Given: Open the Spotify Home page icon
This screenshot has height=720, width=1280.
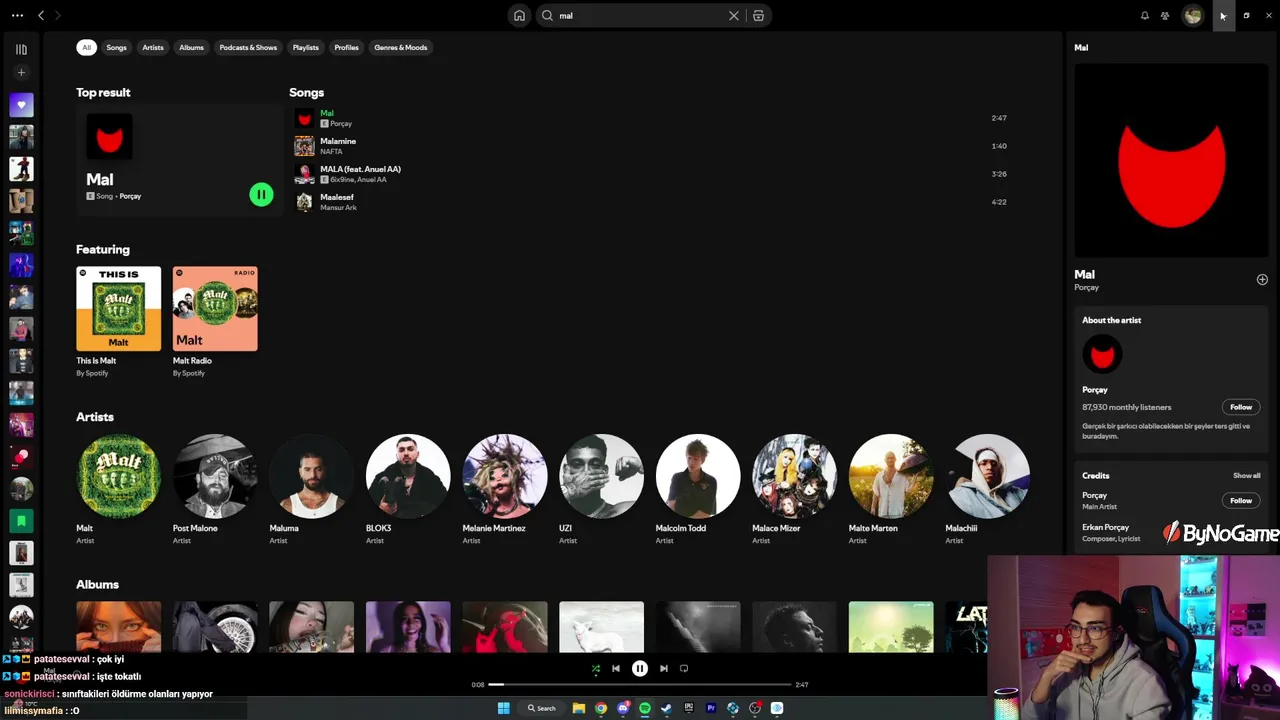Looking at the screenshot, I should pos(519,15).
